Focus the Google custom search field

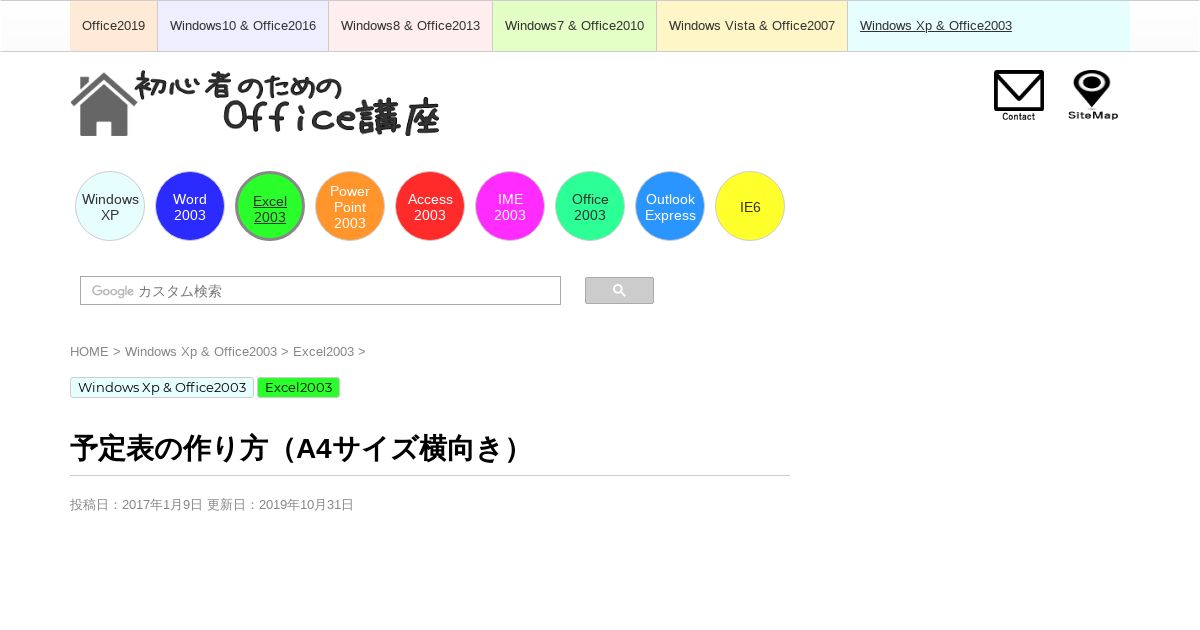click(320, 290)
